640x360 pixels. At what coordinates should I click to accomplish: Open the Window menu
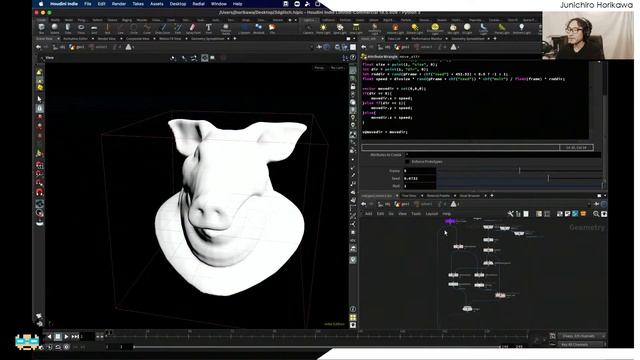point(219,4)
